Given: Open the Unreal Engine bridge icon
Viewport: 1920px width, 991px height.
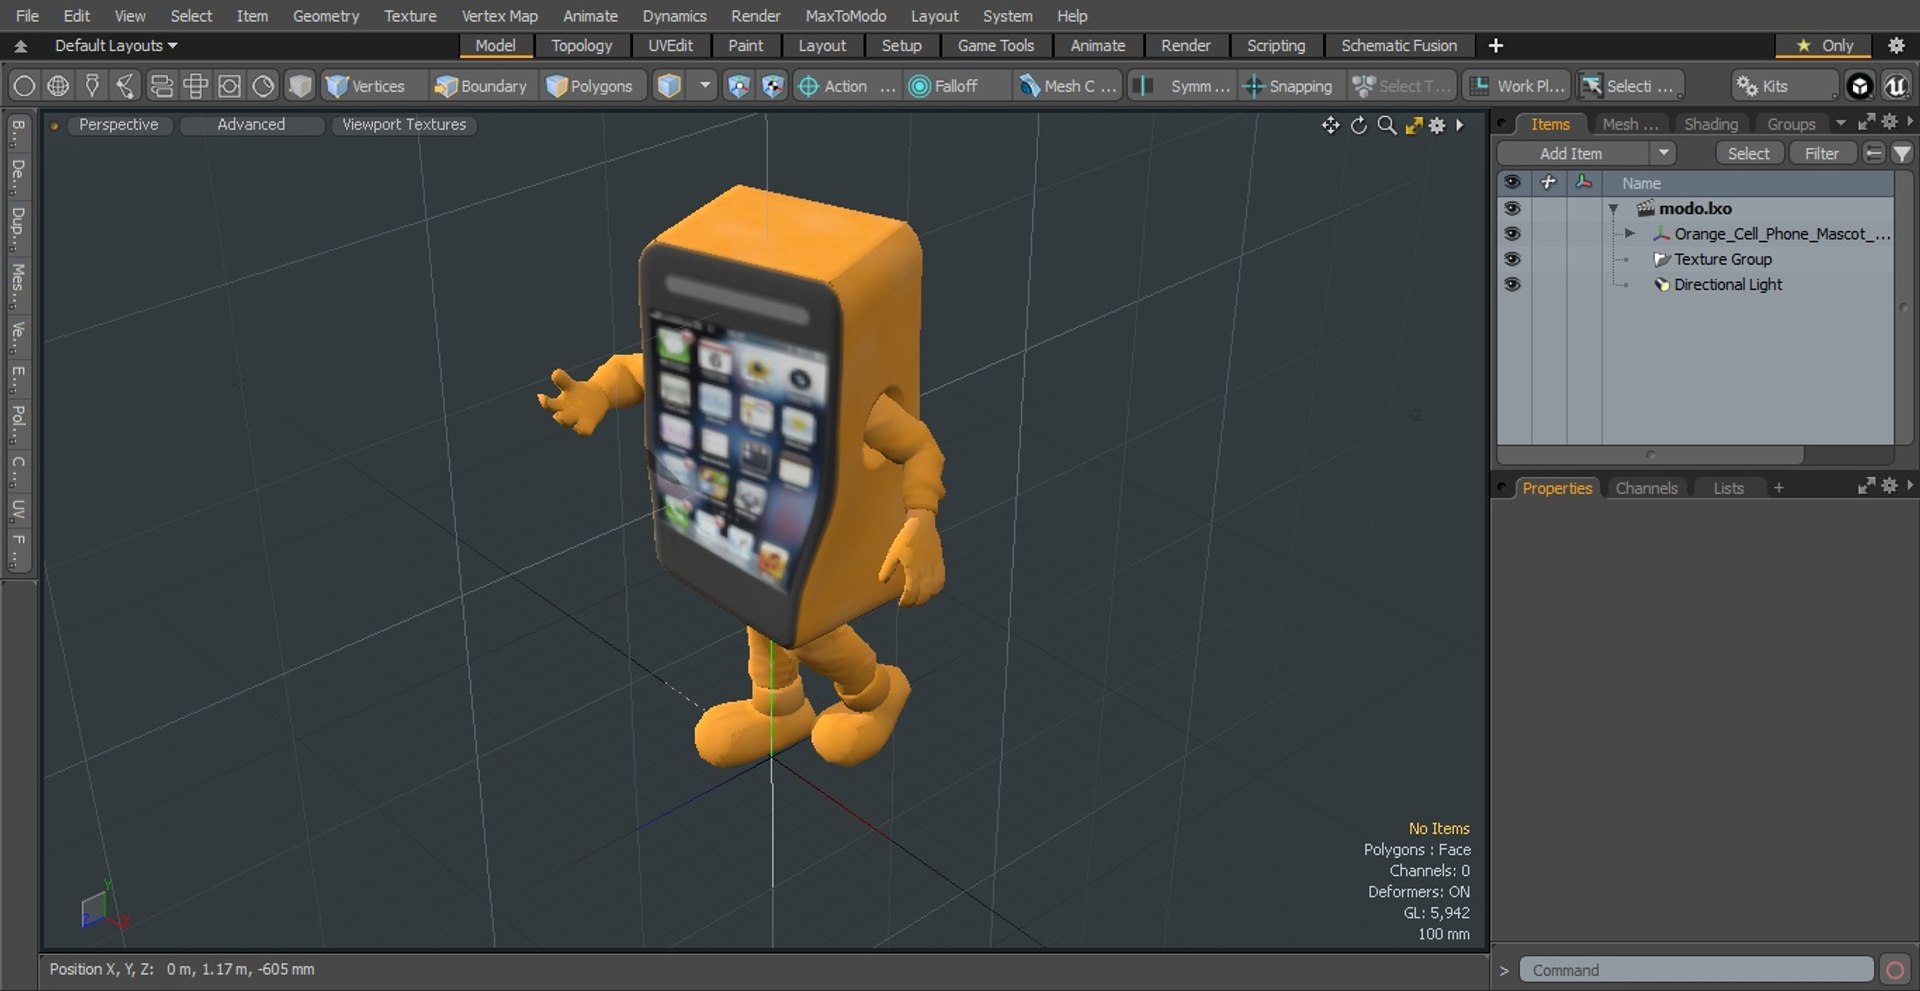Looking at the screenshot, I should pyautogui.click(x=1896, y=86).
